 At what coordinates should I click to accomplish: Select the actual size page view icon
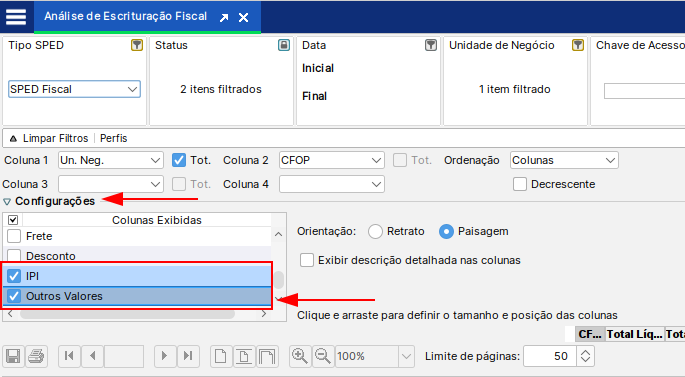(x=221, y=356)
